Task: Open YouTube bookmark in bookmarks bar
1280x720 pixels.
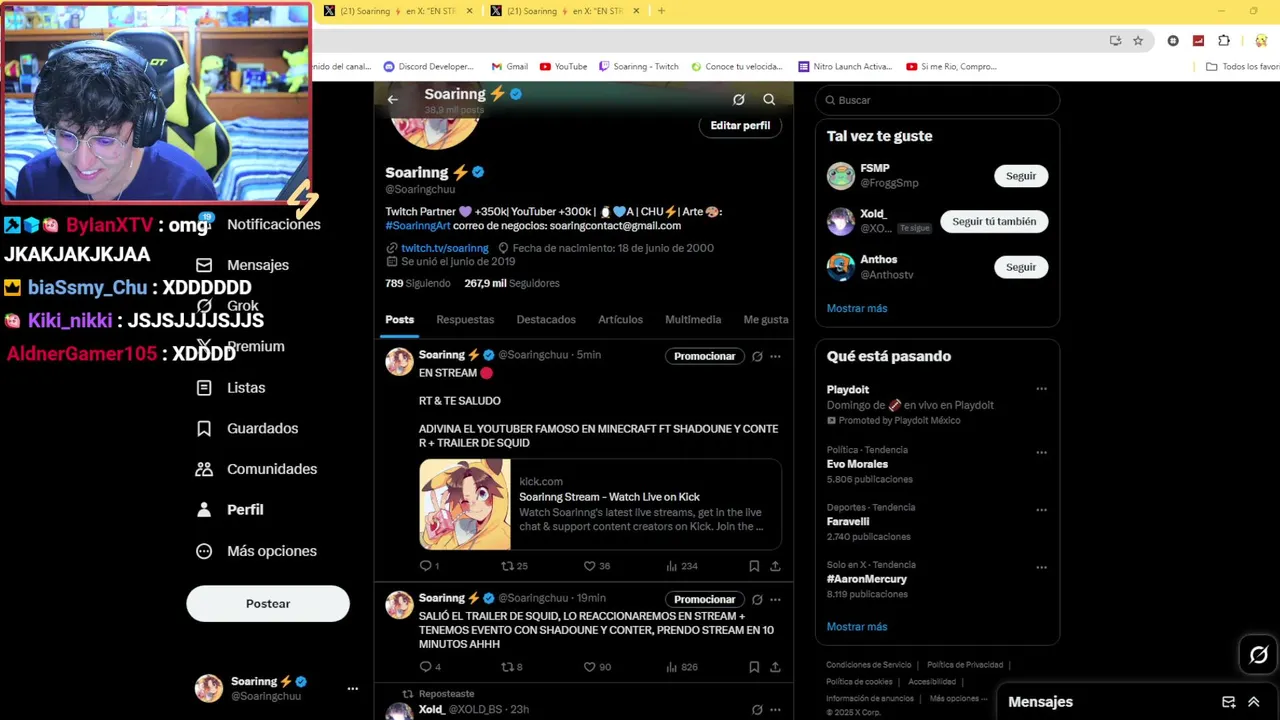Action: (x=563, y=67)
